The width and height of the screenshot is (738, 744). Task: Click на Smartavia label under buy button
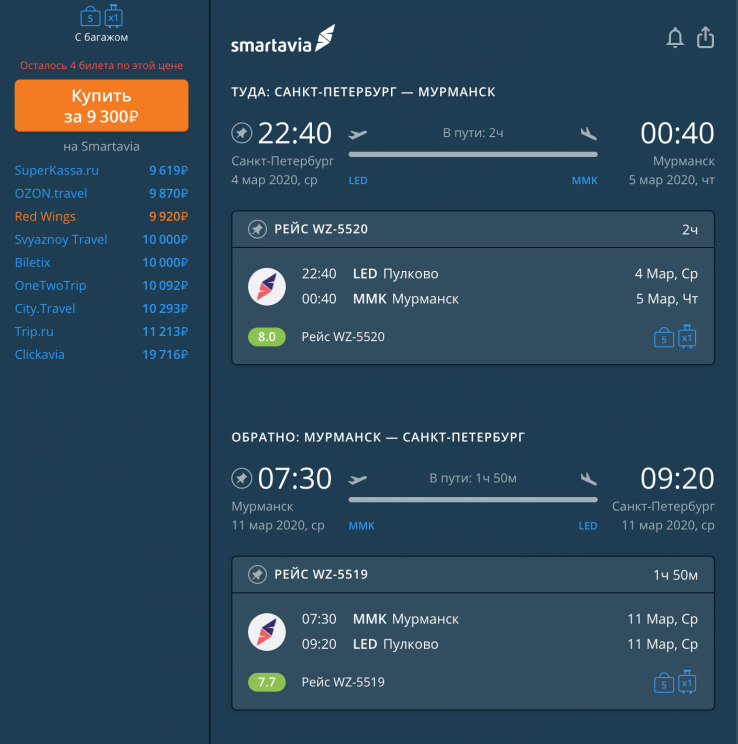point(101,147)
